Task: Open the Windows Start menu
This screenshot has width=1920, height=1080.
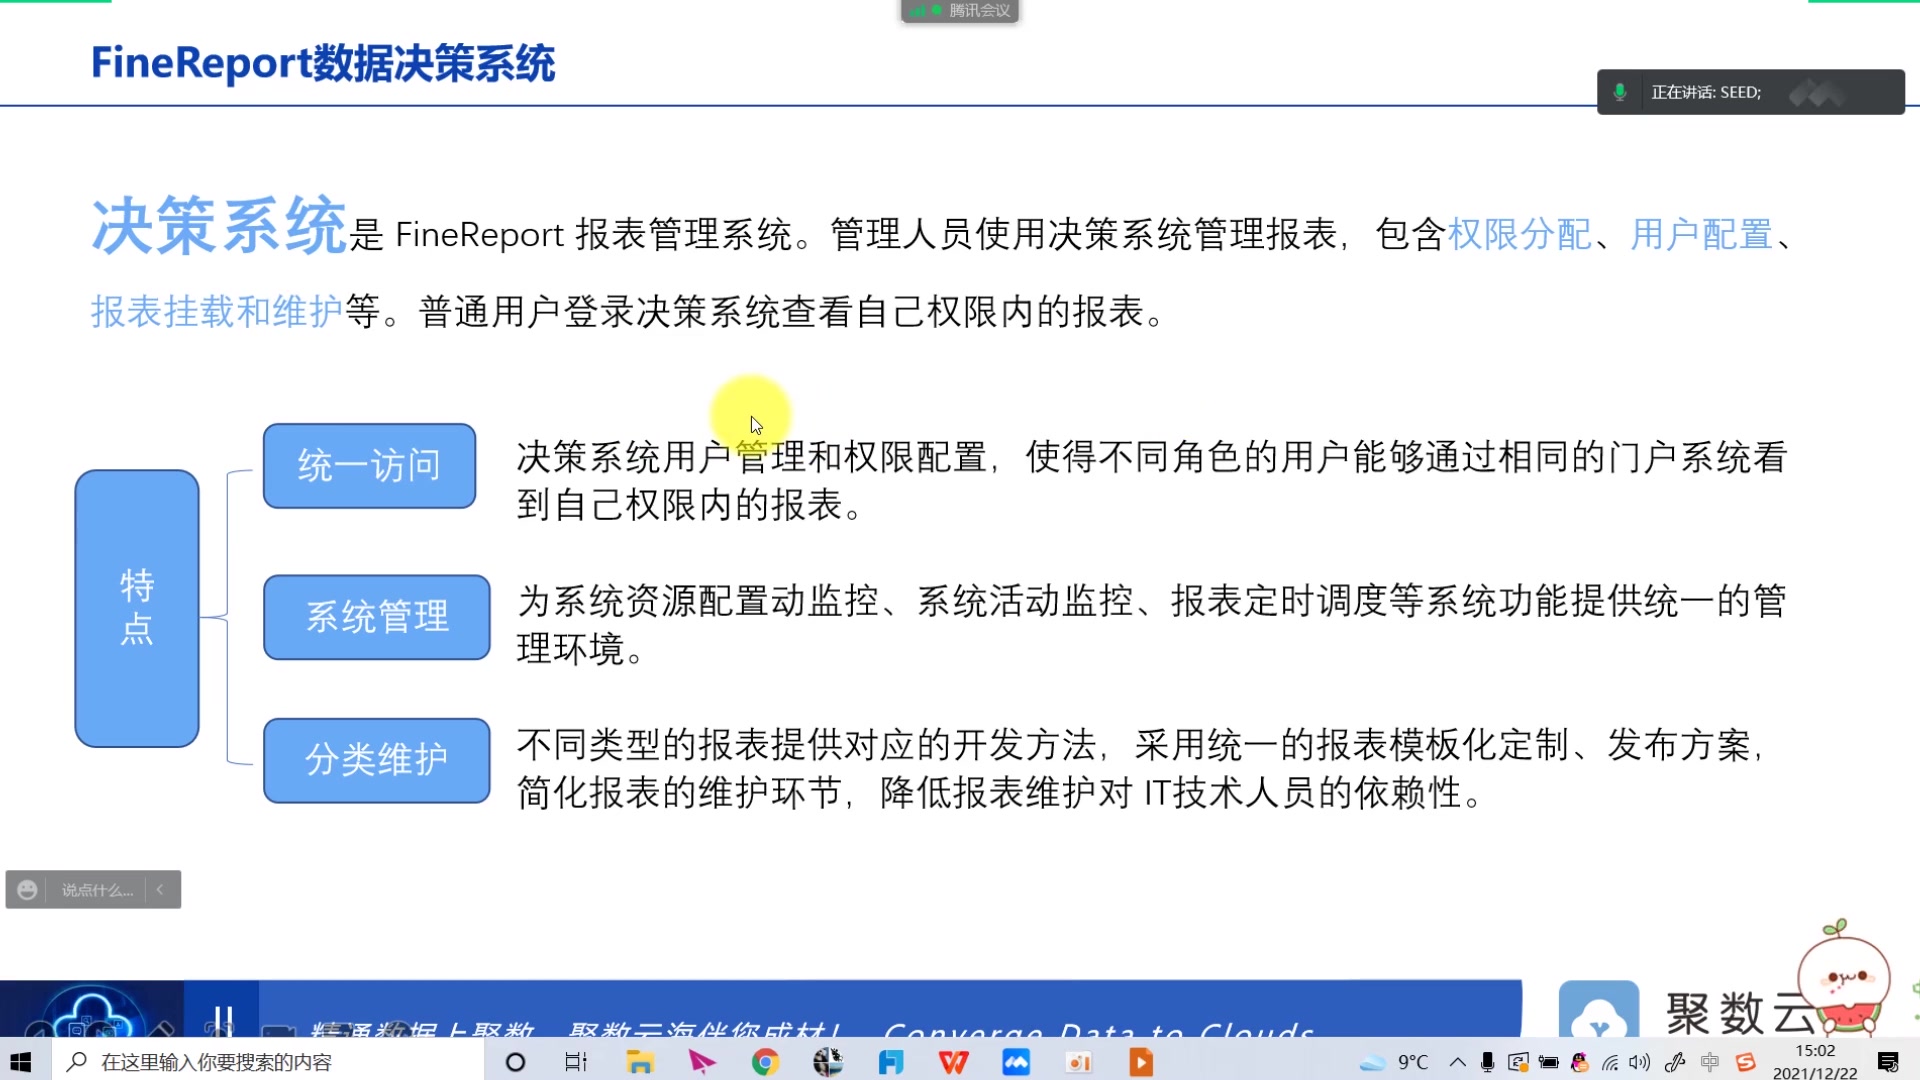Action: tap(21, 1061)
